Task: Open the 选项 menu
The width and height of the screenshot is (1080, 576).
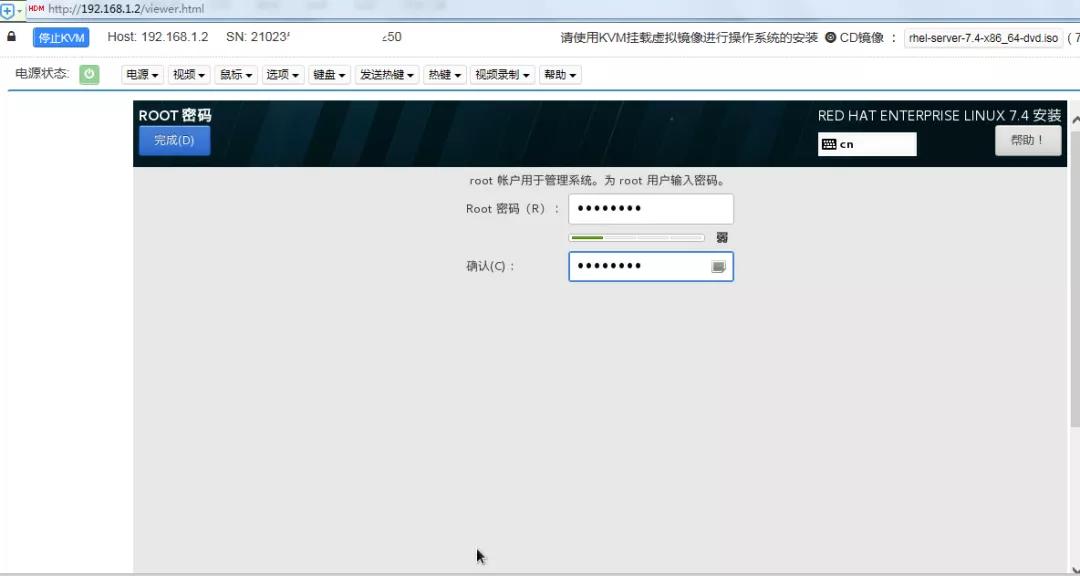Action: tap(283, 73)
